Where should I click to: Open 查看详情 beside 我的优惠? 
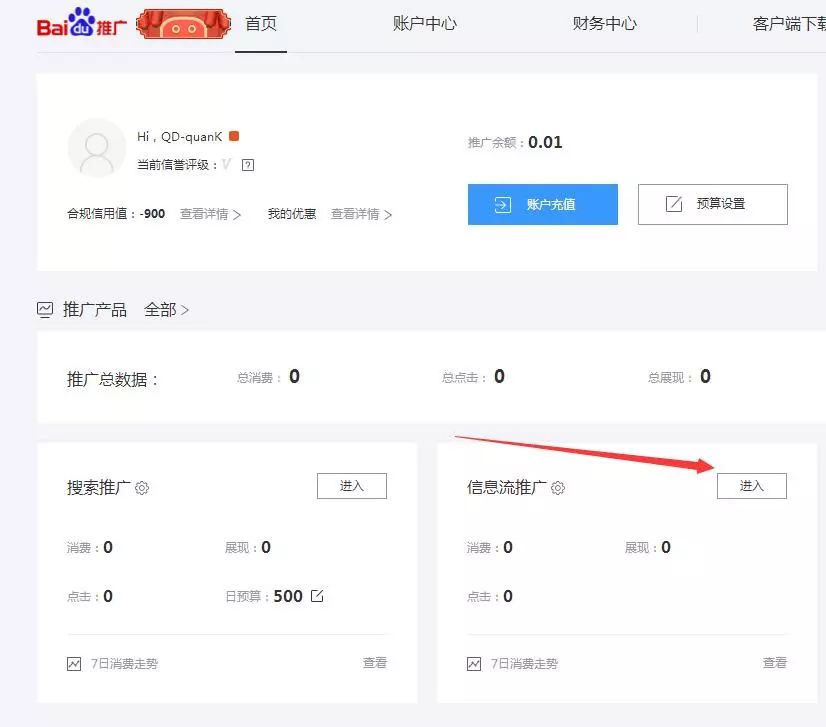point(361,214)
